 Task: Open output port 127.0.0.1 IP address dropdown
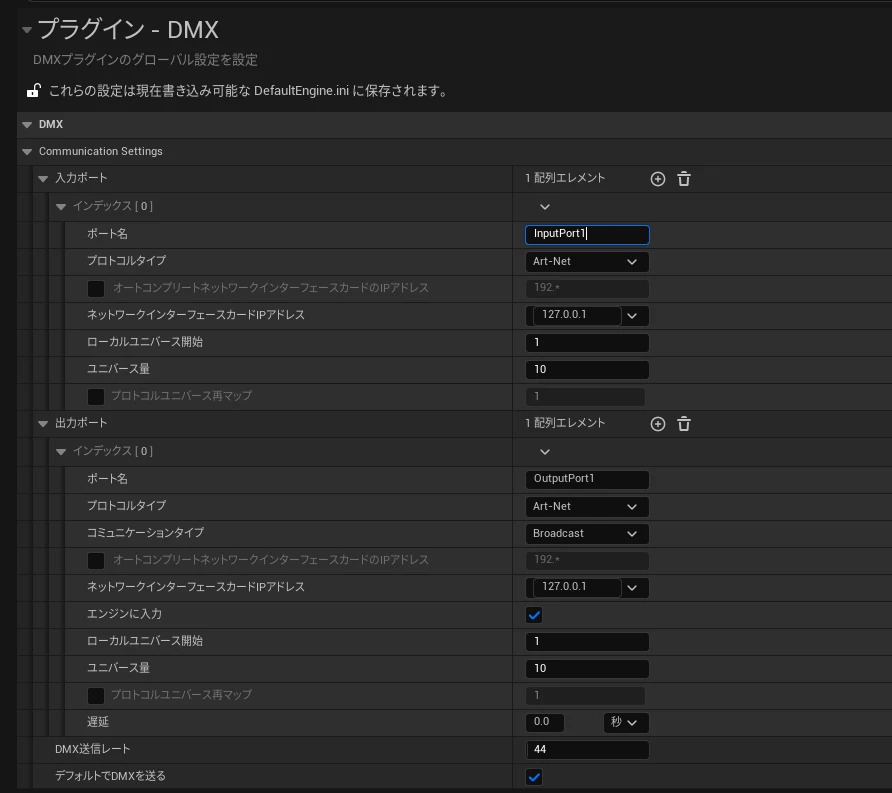[632, 588]
